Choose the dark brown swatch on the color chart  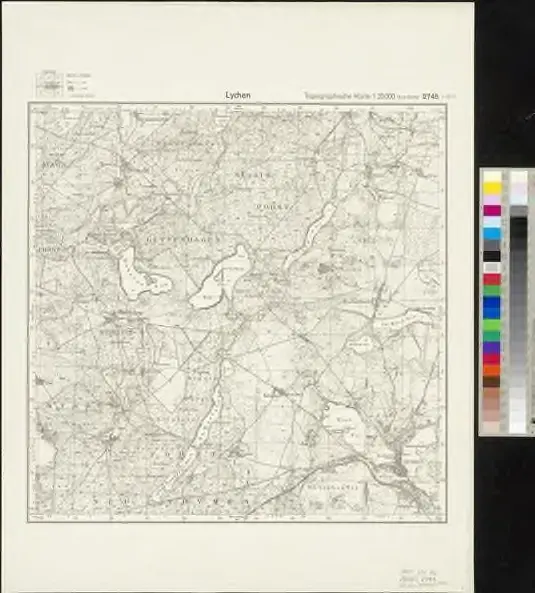pyautogui.click(x=492, y=381)
